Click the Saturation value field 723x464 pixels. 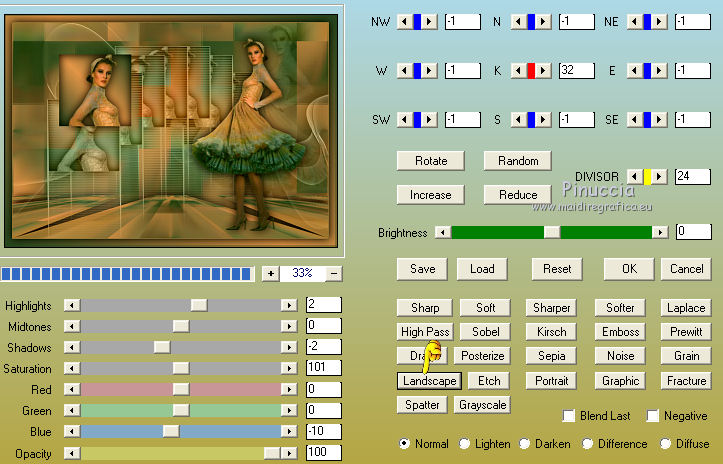[324, 368]
